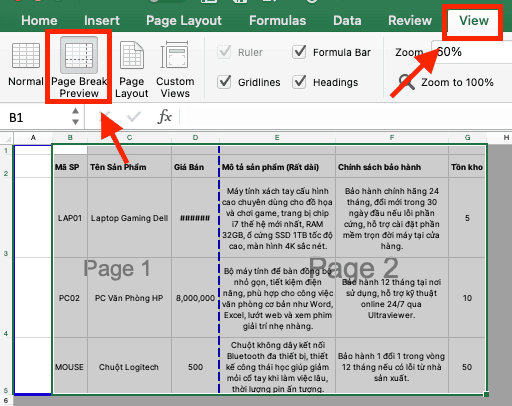Open the Page Layout ribbon tab
The image size is (512, 406).
(x=184, y=21)
